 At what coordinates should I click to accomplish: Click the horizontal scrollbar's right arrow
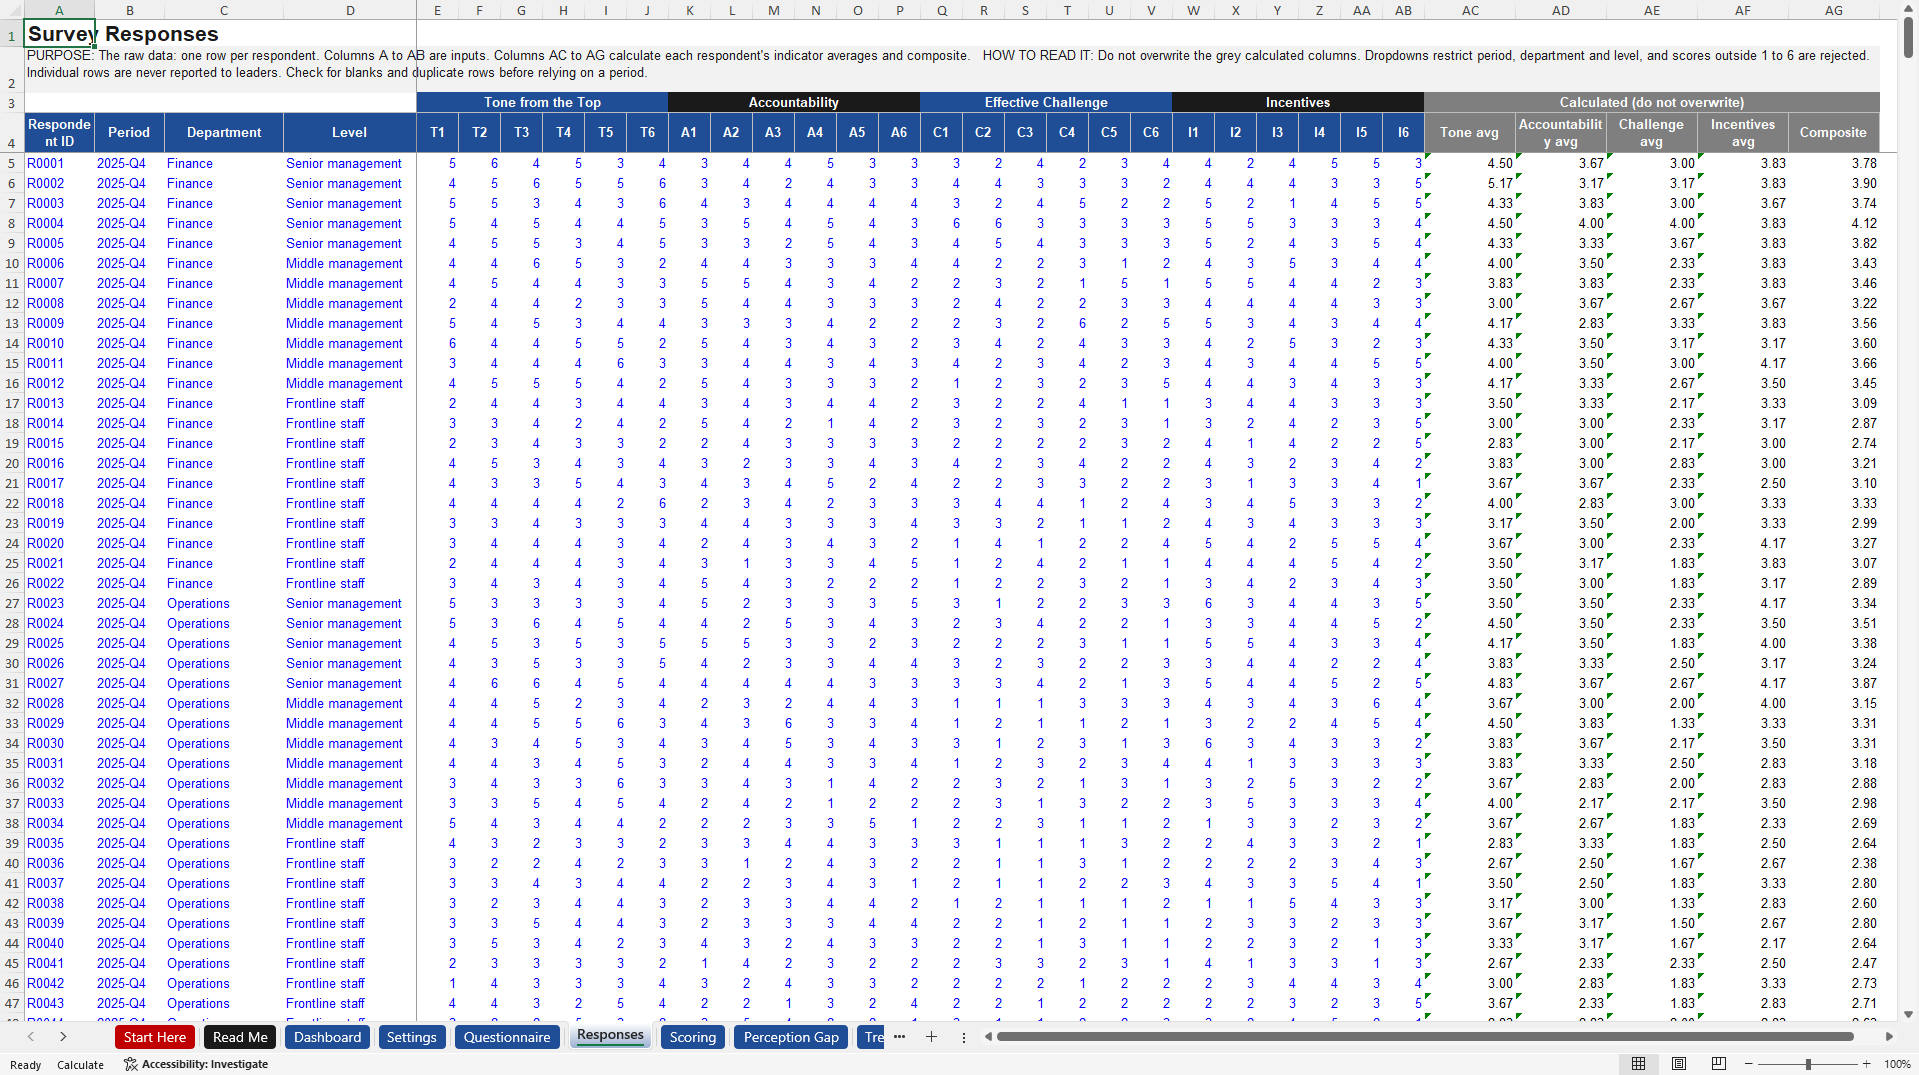(x=1889, y=1037)
